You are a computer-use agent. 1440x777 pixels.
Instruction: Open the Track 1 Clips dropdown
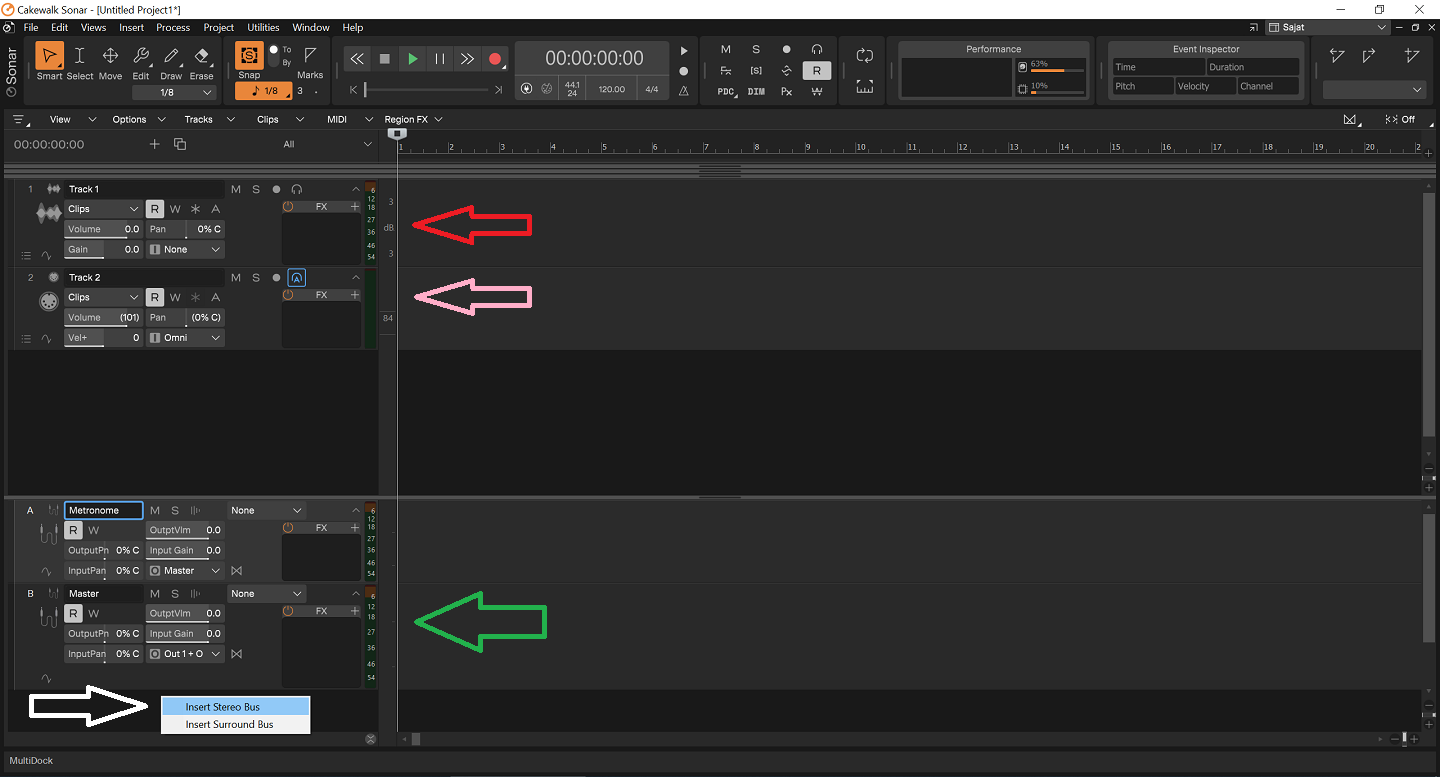(104, 209)
